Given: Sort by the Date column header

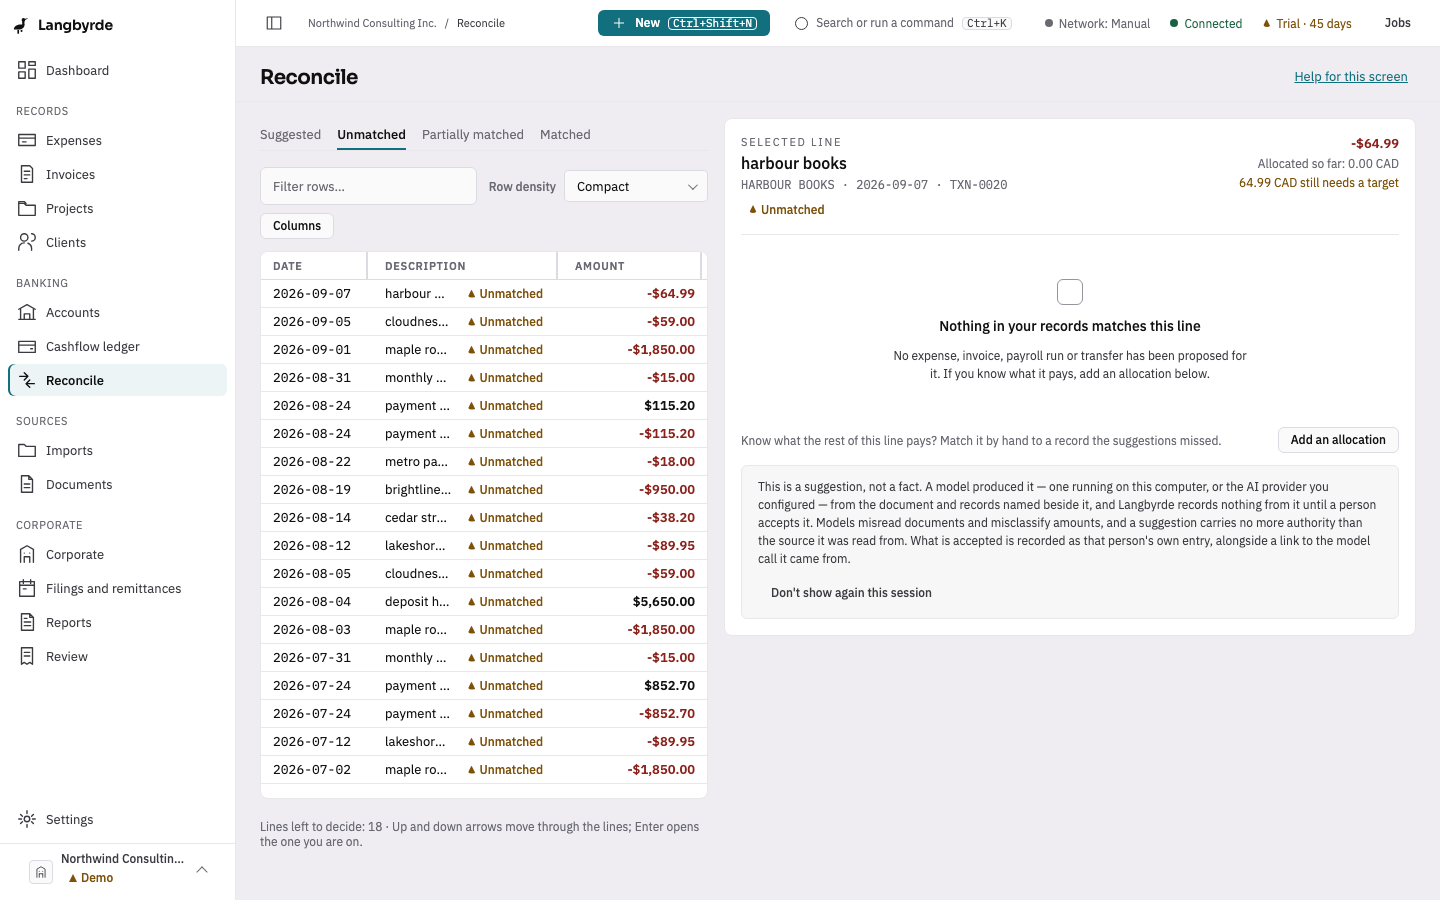Looking at the screenshot, I should pyautogui.click(x=314, y=266).
